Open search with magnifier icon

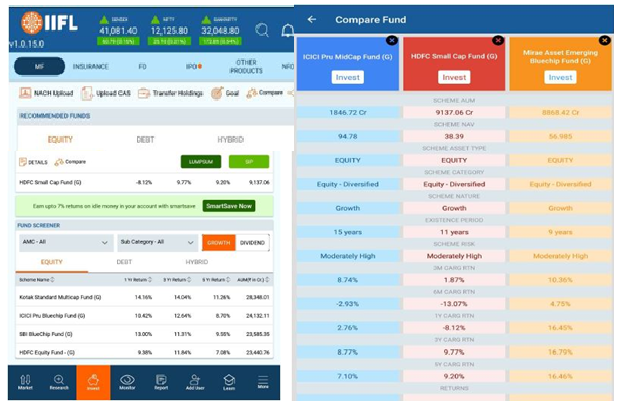click(262, 30)
